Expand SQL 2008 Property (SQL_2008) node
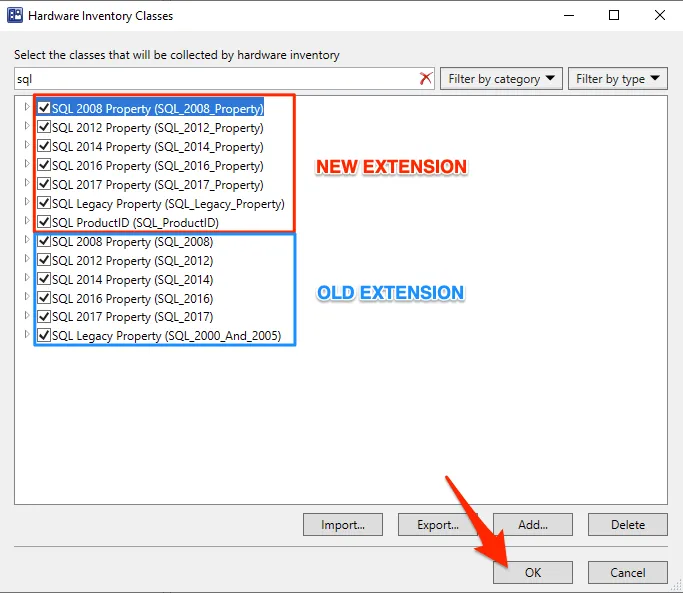Screen dimensions: 683x593 click(27, 240)
